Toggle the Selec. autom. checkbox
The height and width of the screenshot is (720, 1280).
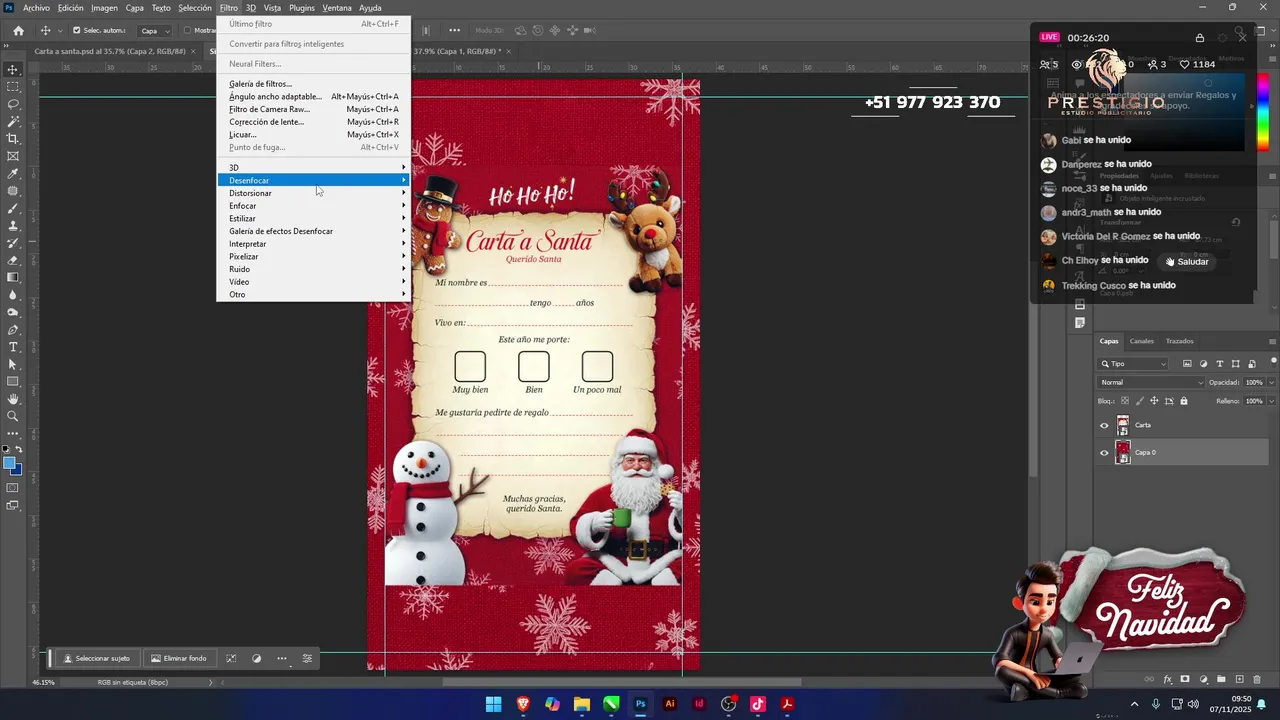tap(75, 31)
